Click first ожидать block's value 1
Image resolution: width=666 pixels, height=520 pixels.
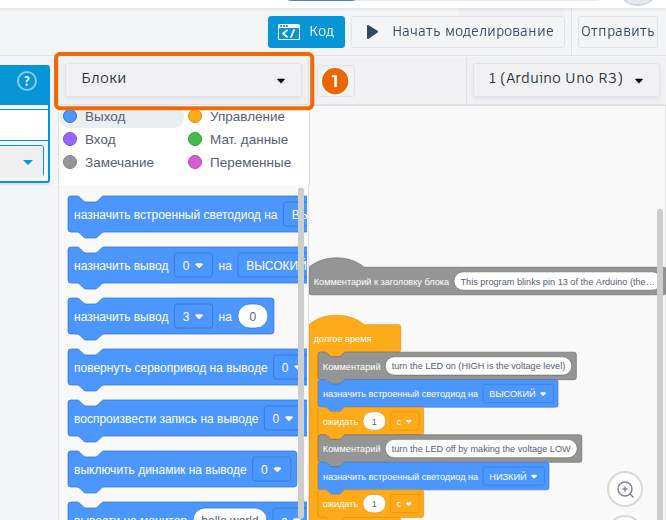coord(374,422)
